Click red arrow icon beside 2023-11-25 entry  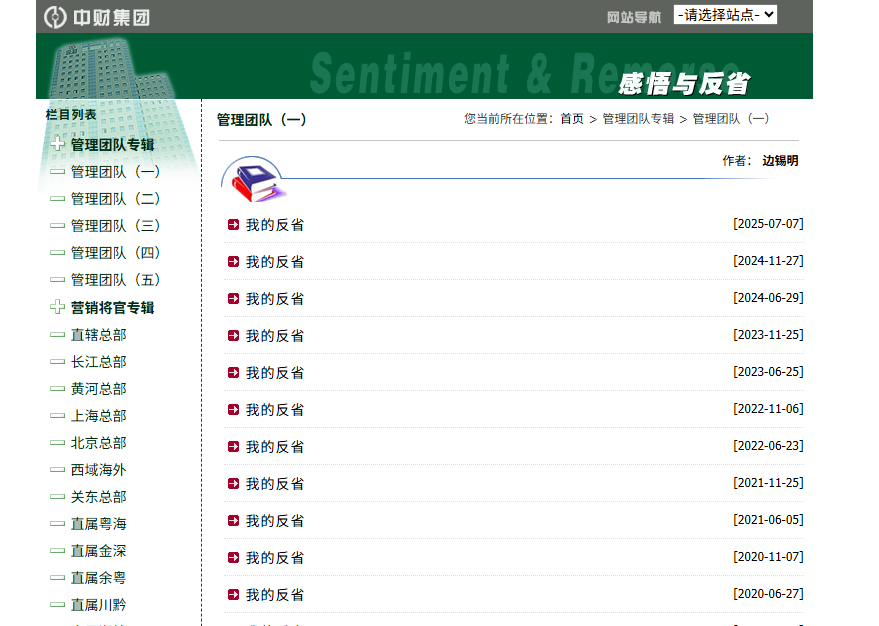click(233, 336)
